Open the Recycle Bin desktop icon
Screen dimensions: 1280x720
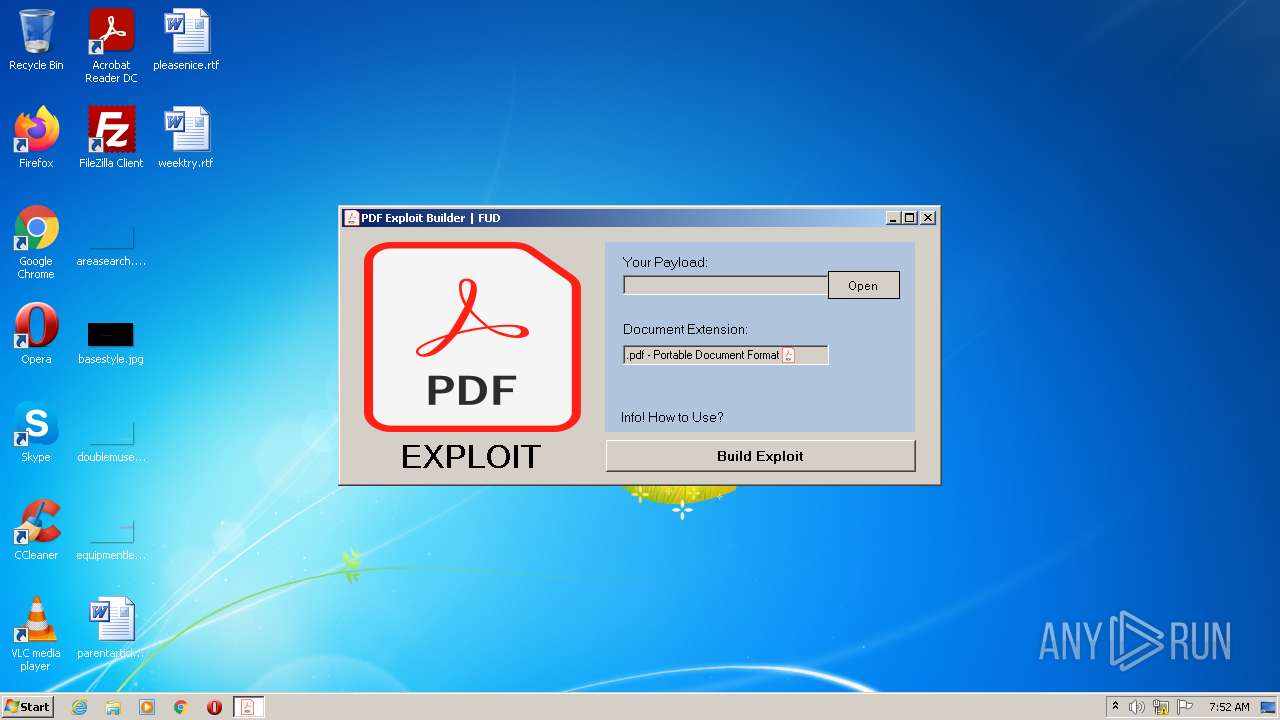(x=36, y=40)
